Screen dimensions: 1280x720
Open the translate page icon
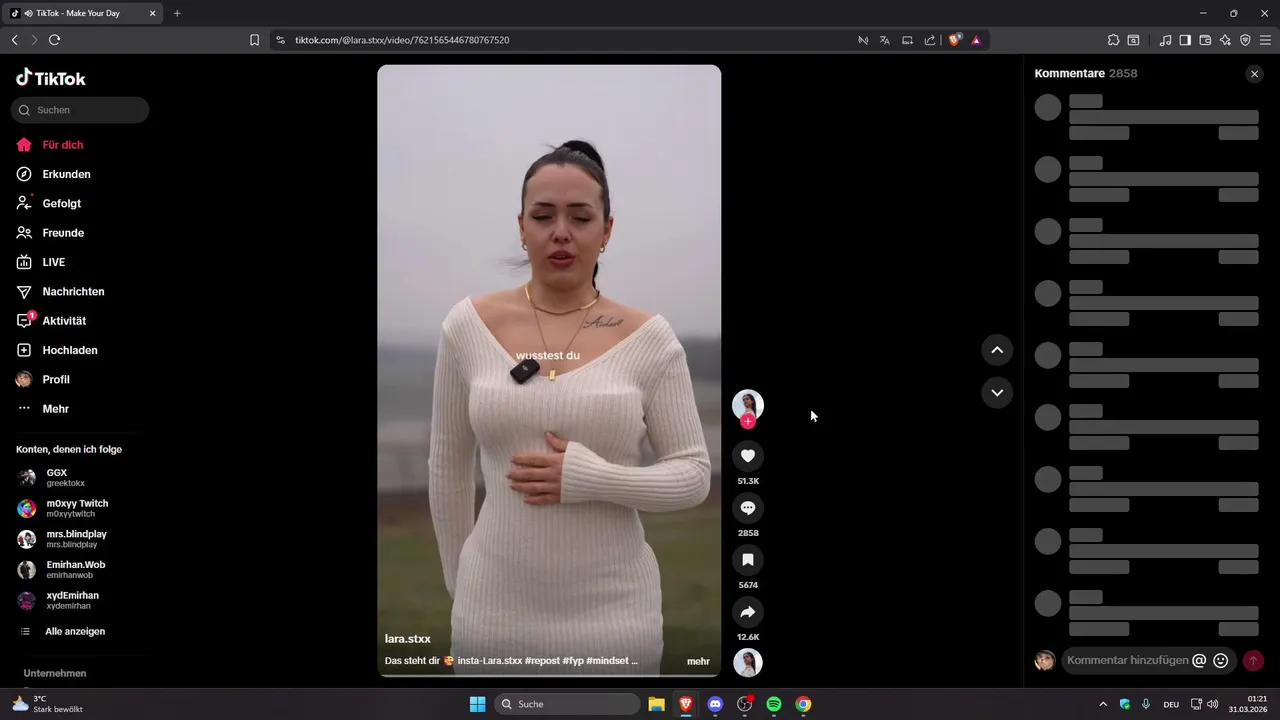pos(885,40)
